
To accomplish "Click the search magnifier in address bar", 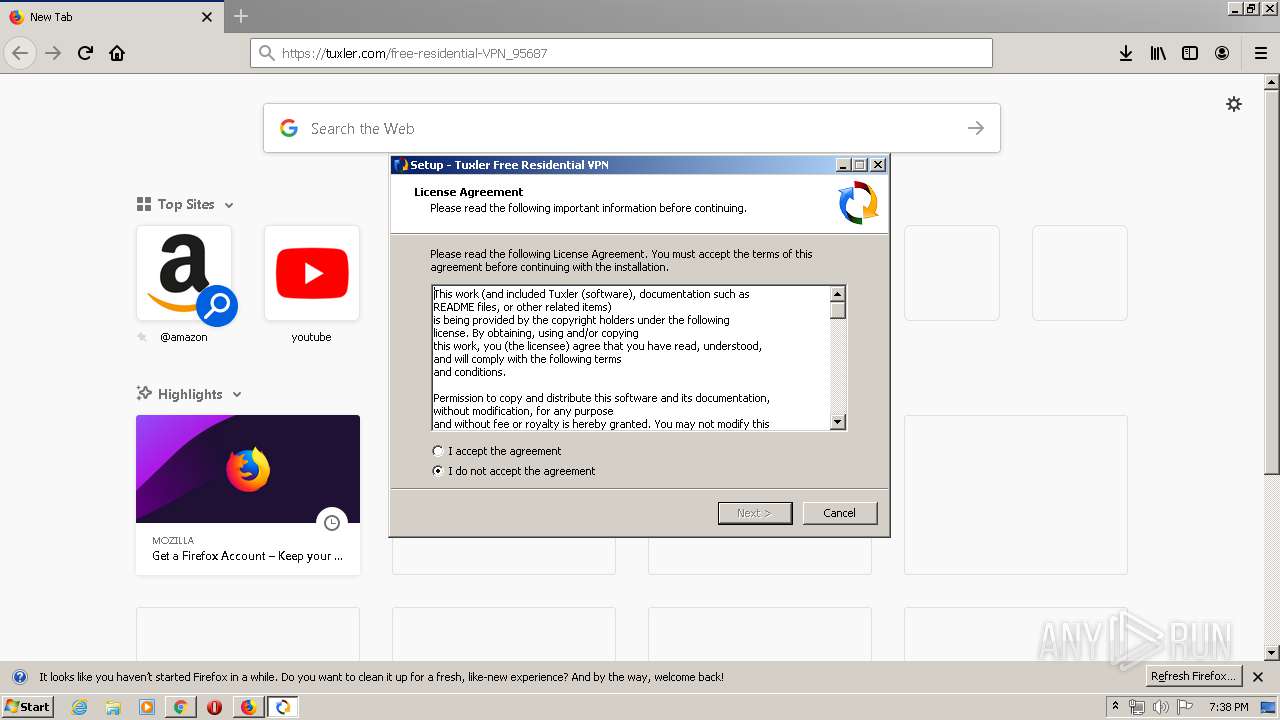I will point(266,53).
